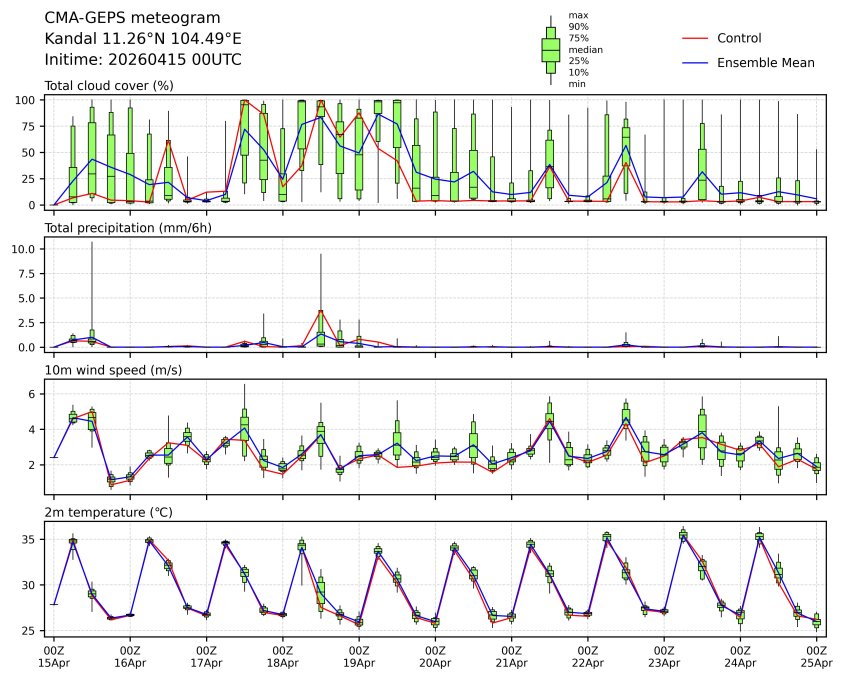Image resolution: width=844 pixels, height=680 pixels.
Task: Click the 00Z 20Apr x-axis tick label
Action: (435, 656)
